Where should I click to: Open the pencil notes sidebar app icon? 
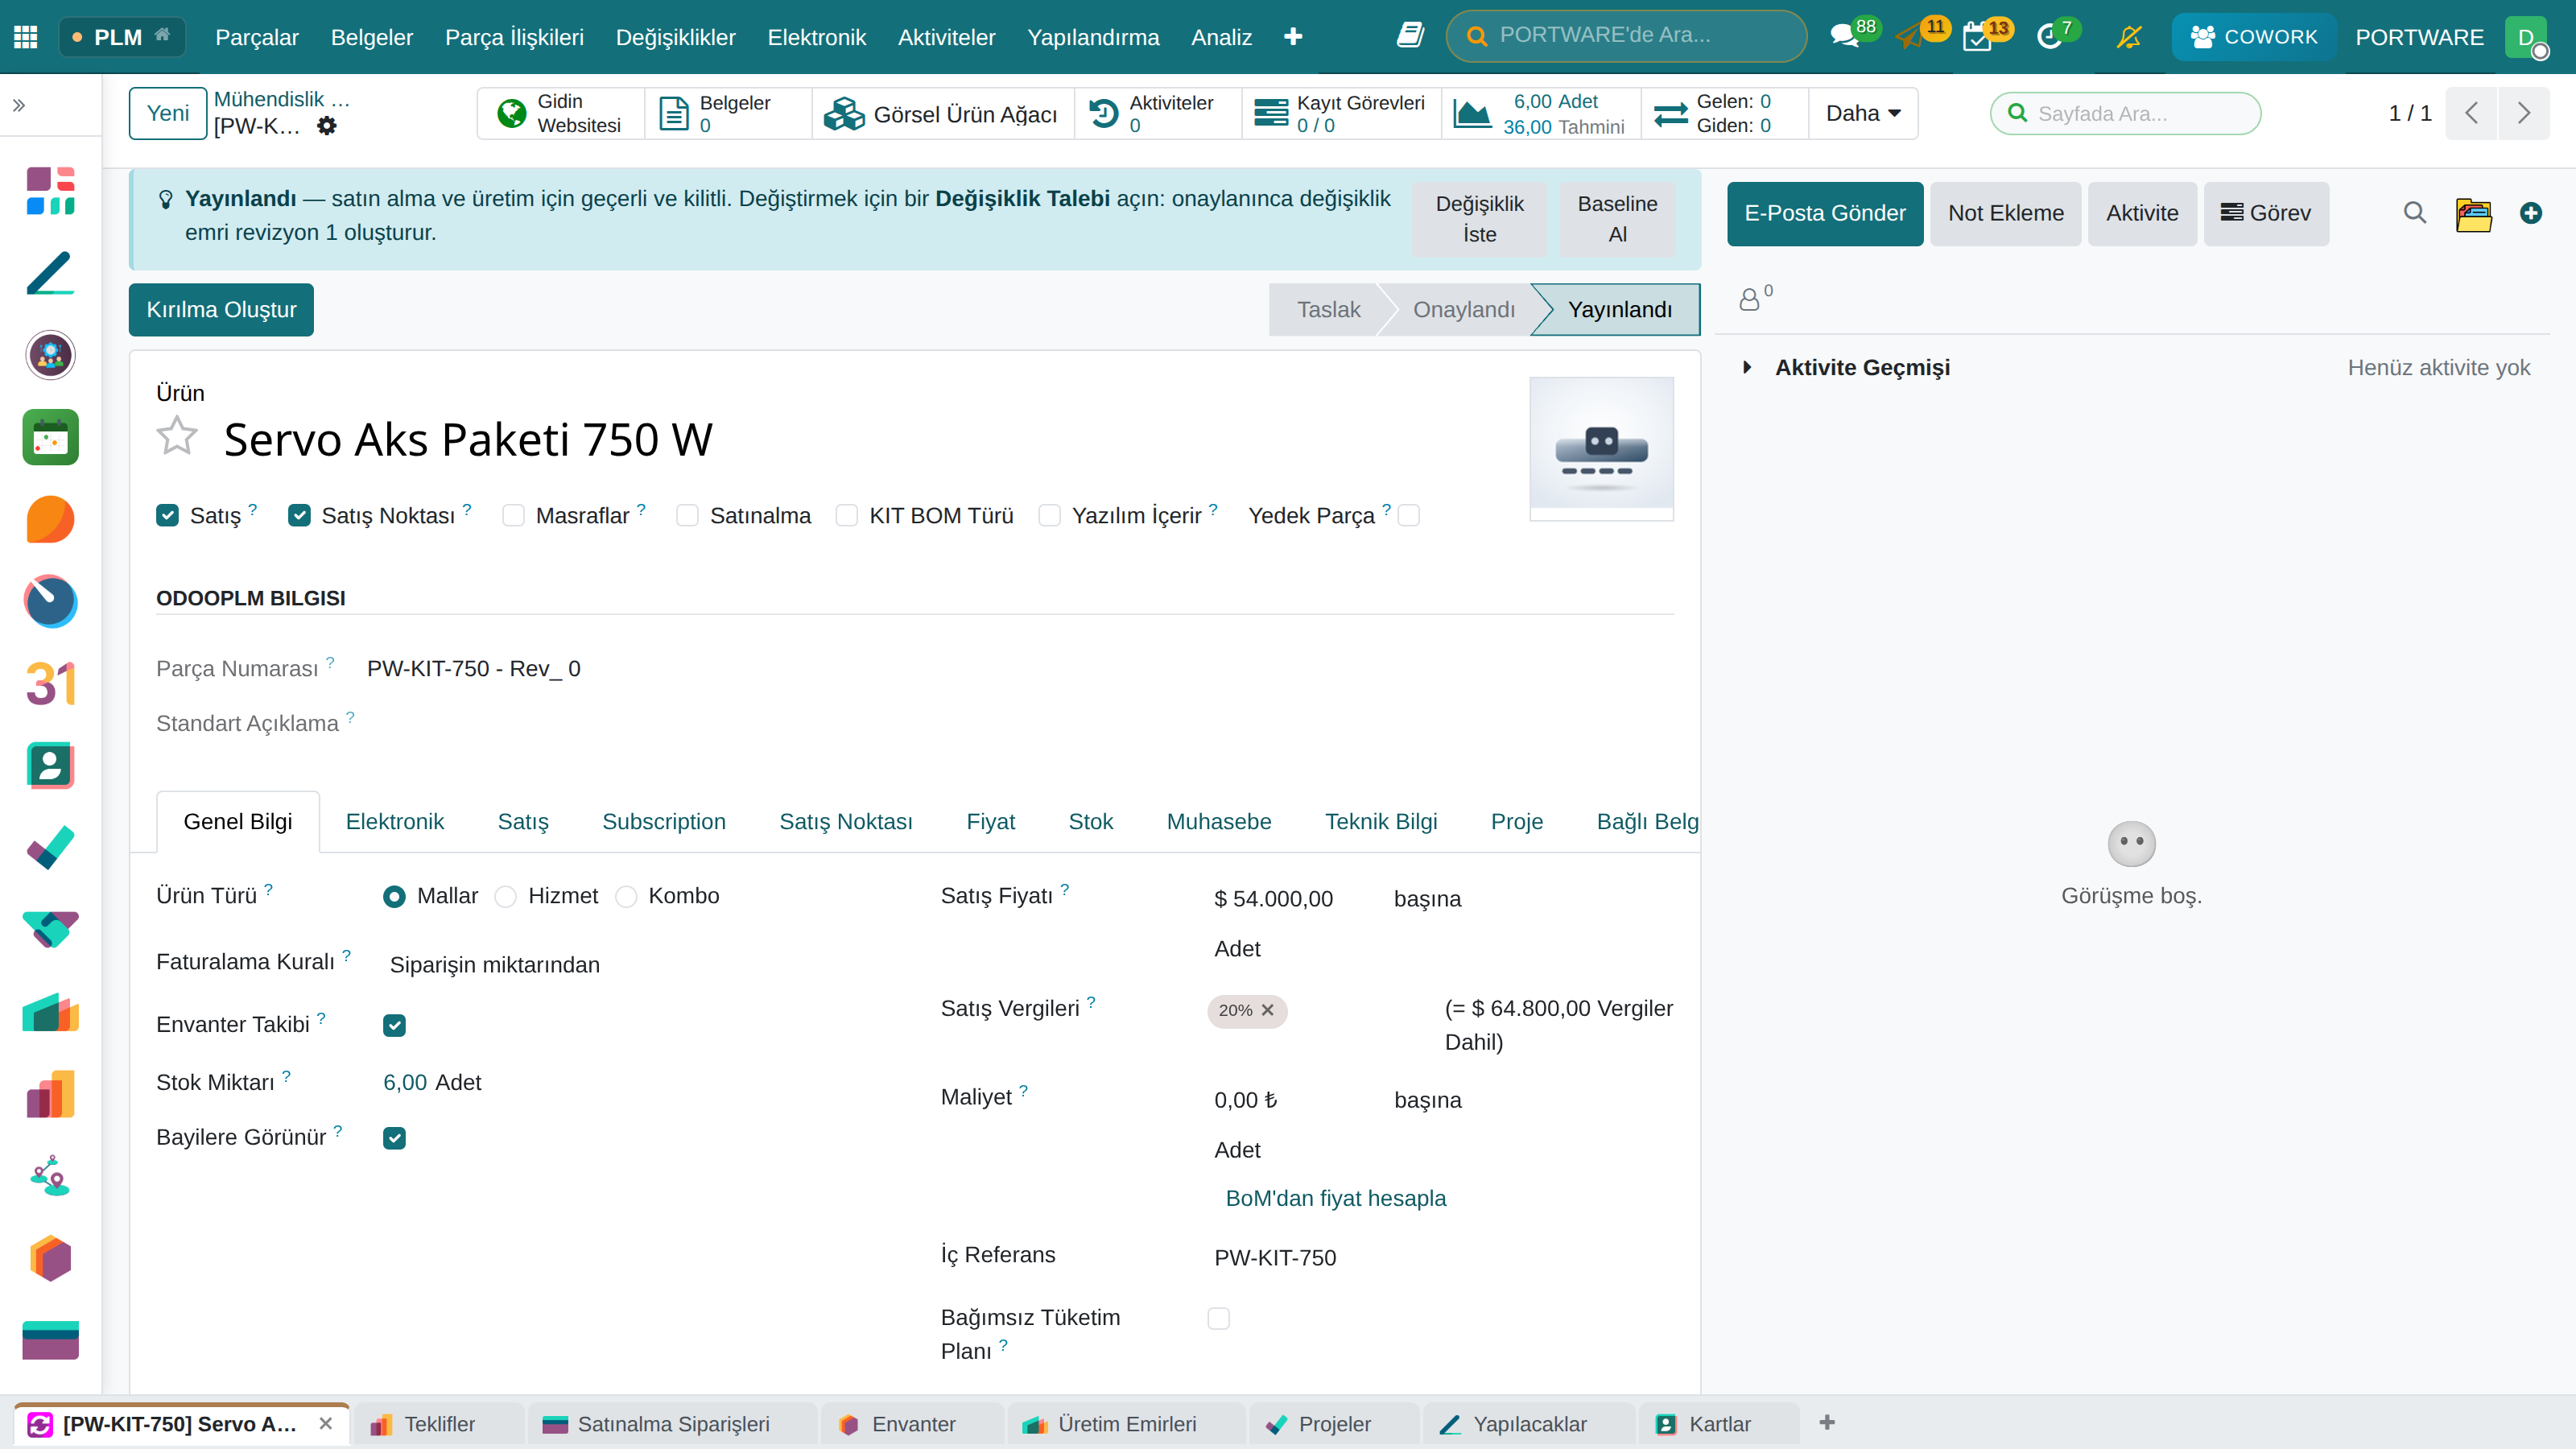pos(50,273)
